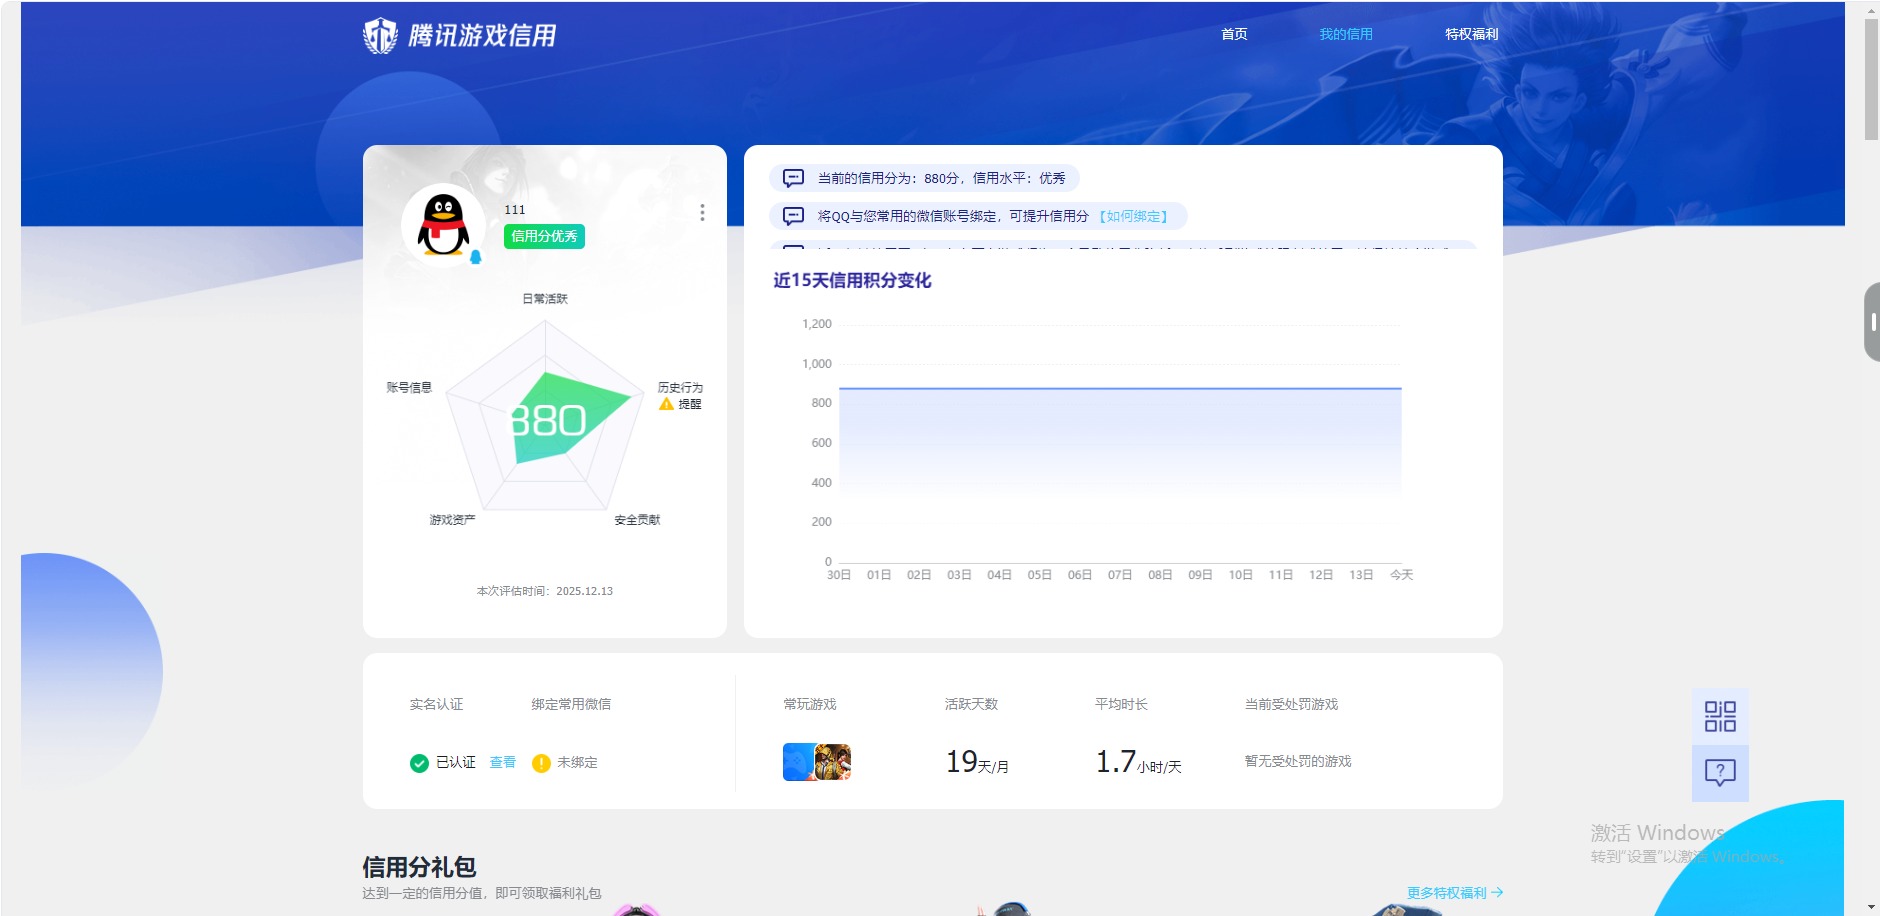The image size is (1880, 916).
Task: Open the 特权福利 menu item
Action: coord(1471,33)
